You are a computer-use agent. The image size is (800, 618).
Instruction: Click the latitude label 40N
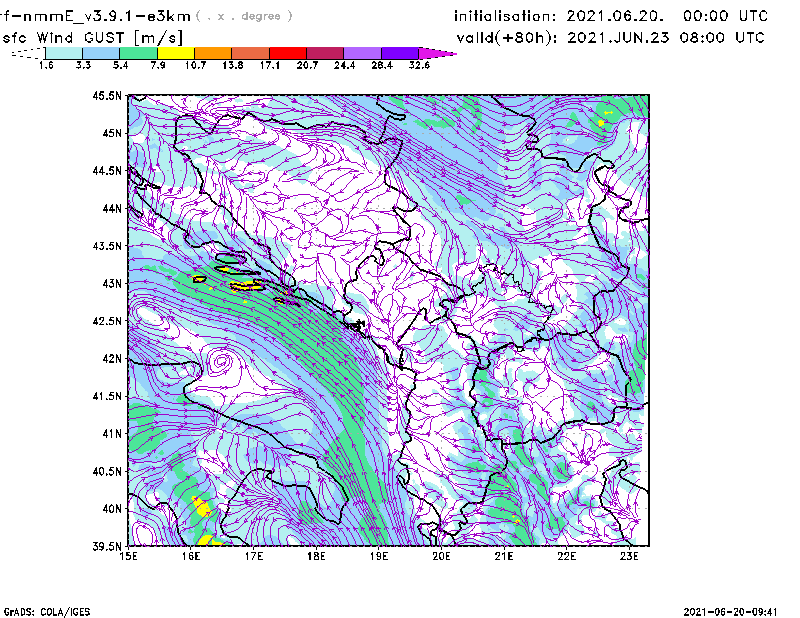[112, 509]
